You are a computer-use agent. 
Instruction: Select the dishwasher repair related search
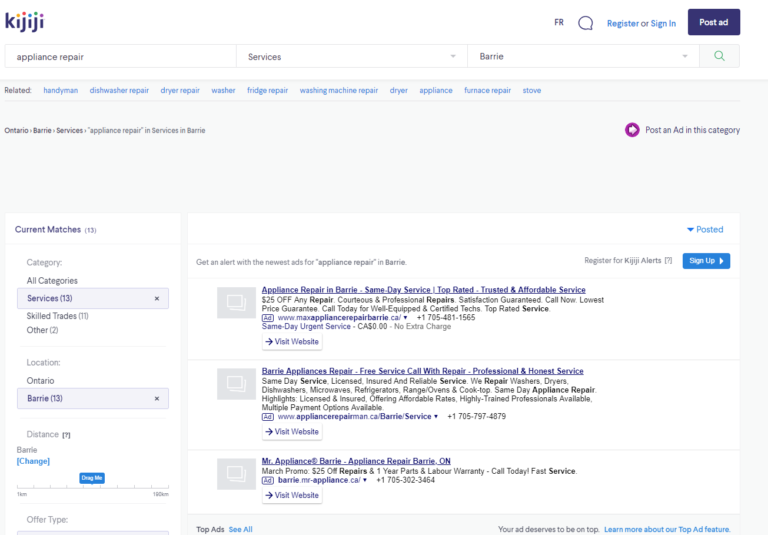tap(119, 90)
